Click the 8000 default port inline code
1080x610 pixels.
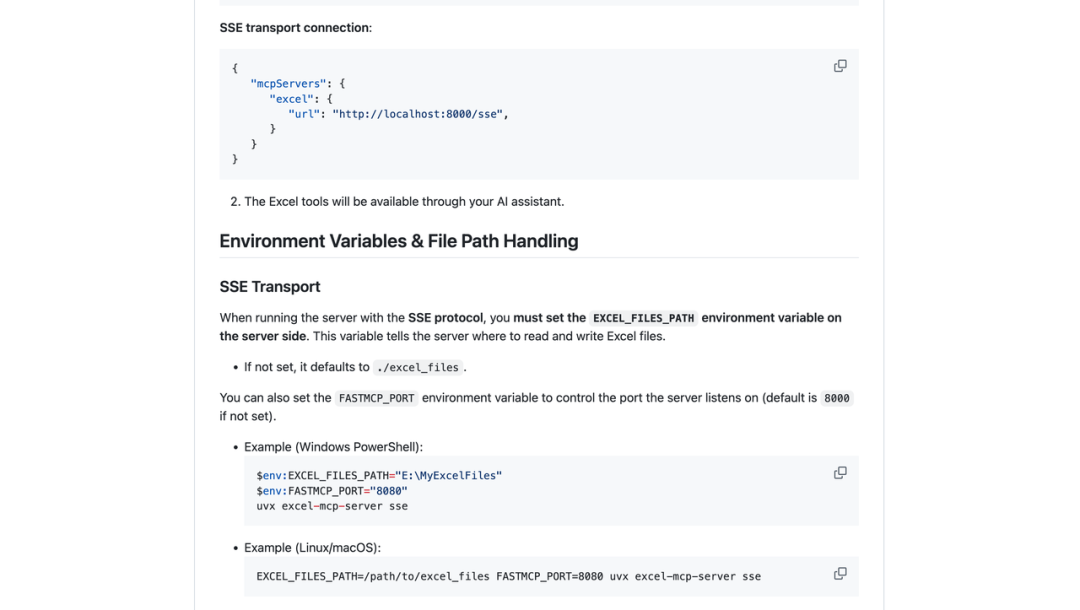836,398
